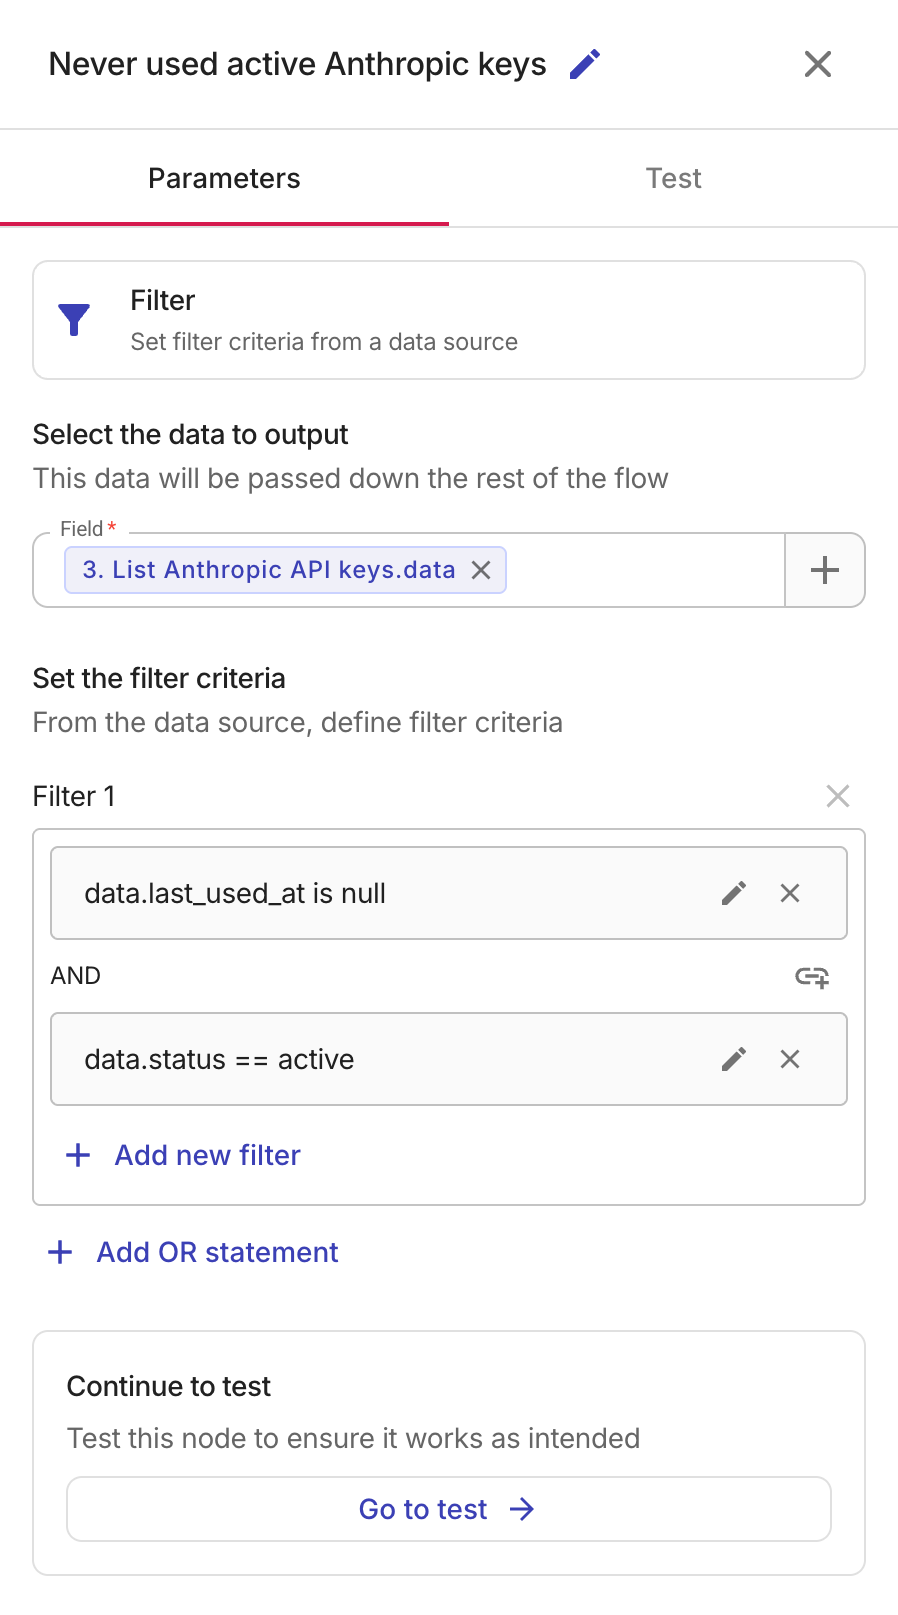Click the blue Filter funnel icon
The width and height of the screenshot is (898, 1615).
point(74,320)
